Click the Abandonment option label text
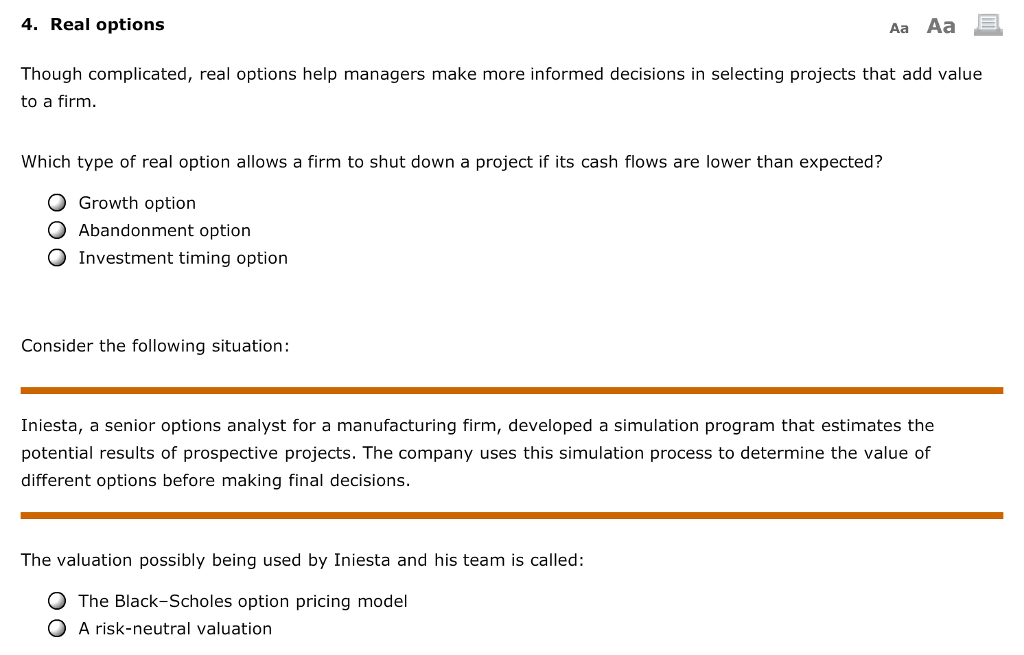The height and width of the screenshot is (655, 1024). 164,230
